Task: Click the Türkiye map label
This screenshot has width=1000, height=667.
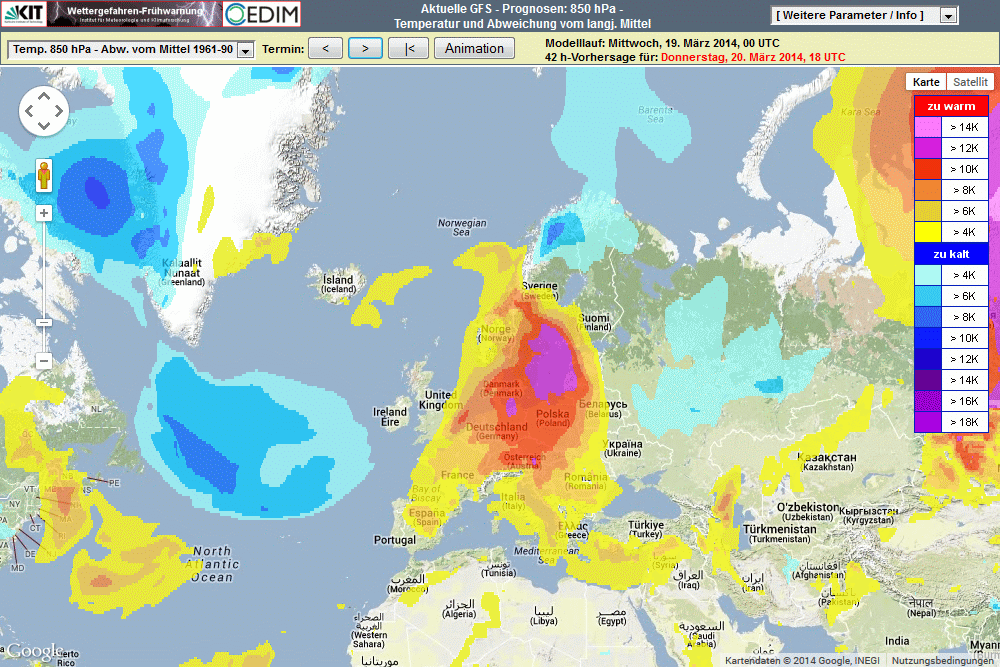Action: [645, 529]
